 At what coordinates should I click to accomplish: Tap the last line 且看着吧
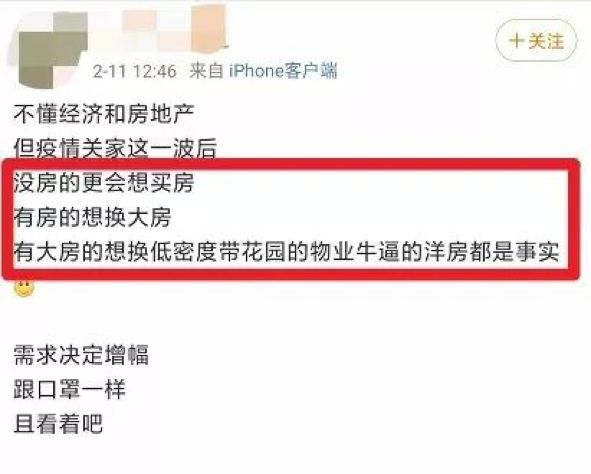[x=58, y=424]
